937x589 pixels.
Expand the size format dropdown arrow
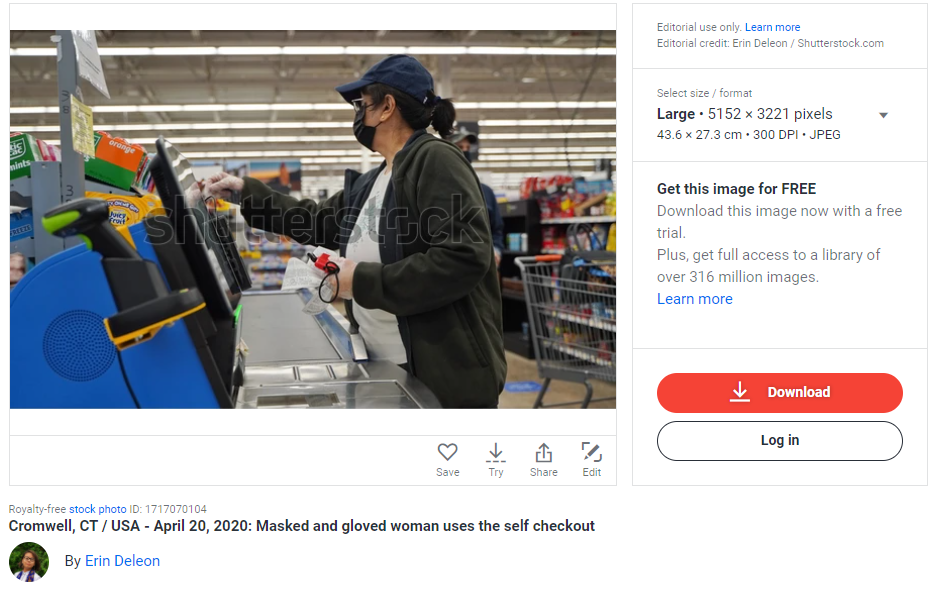pos(883,115)
